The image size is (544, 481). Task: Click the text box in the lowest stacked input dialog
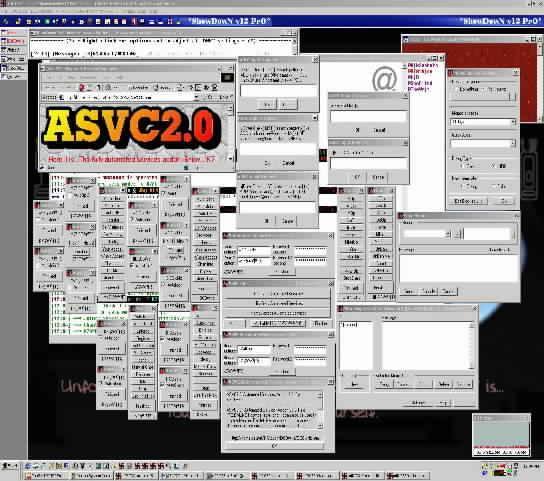278,208
